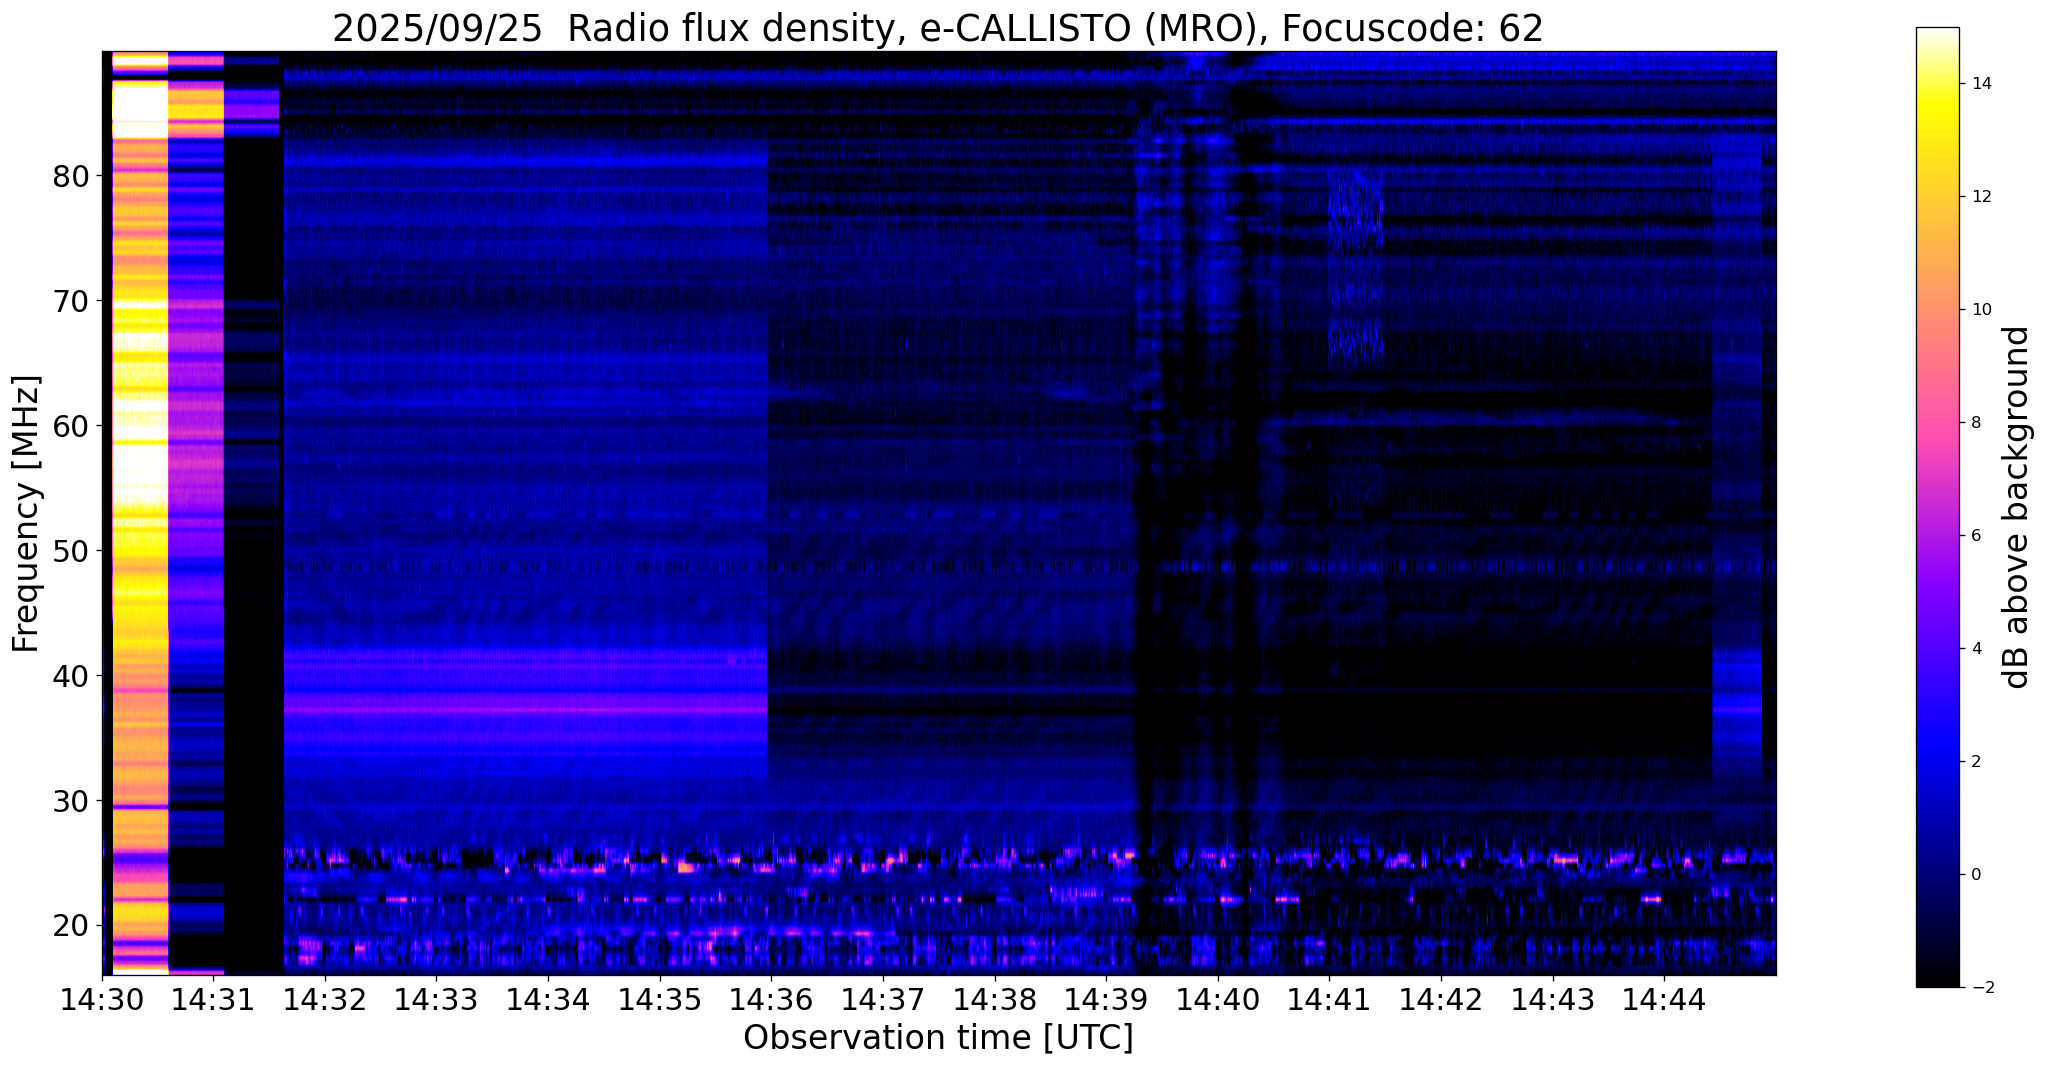
Task: Click the 80 MHz frequency tick label
Action: point(71,177)
